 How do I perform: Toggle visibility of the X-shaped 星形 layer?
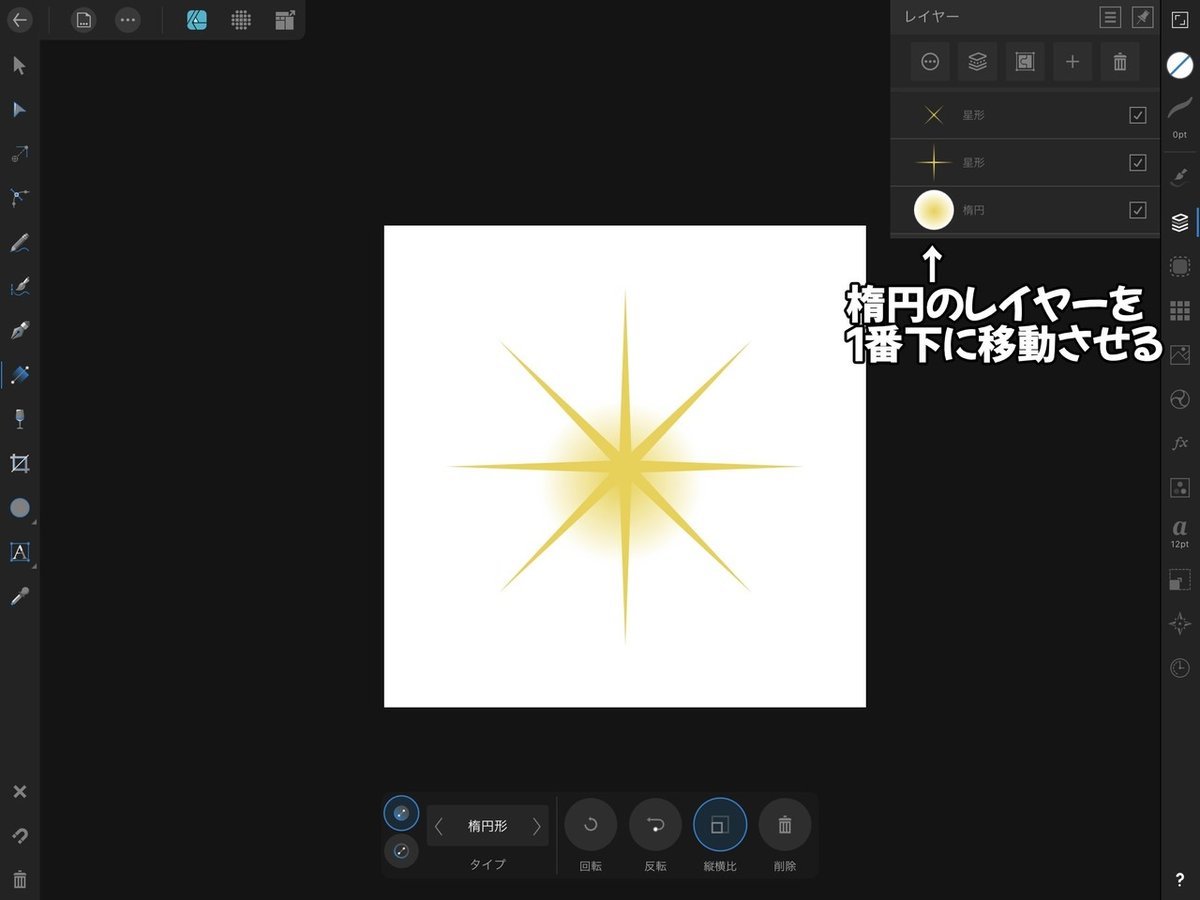point(1138,115)
